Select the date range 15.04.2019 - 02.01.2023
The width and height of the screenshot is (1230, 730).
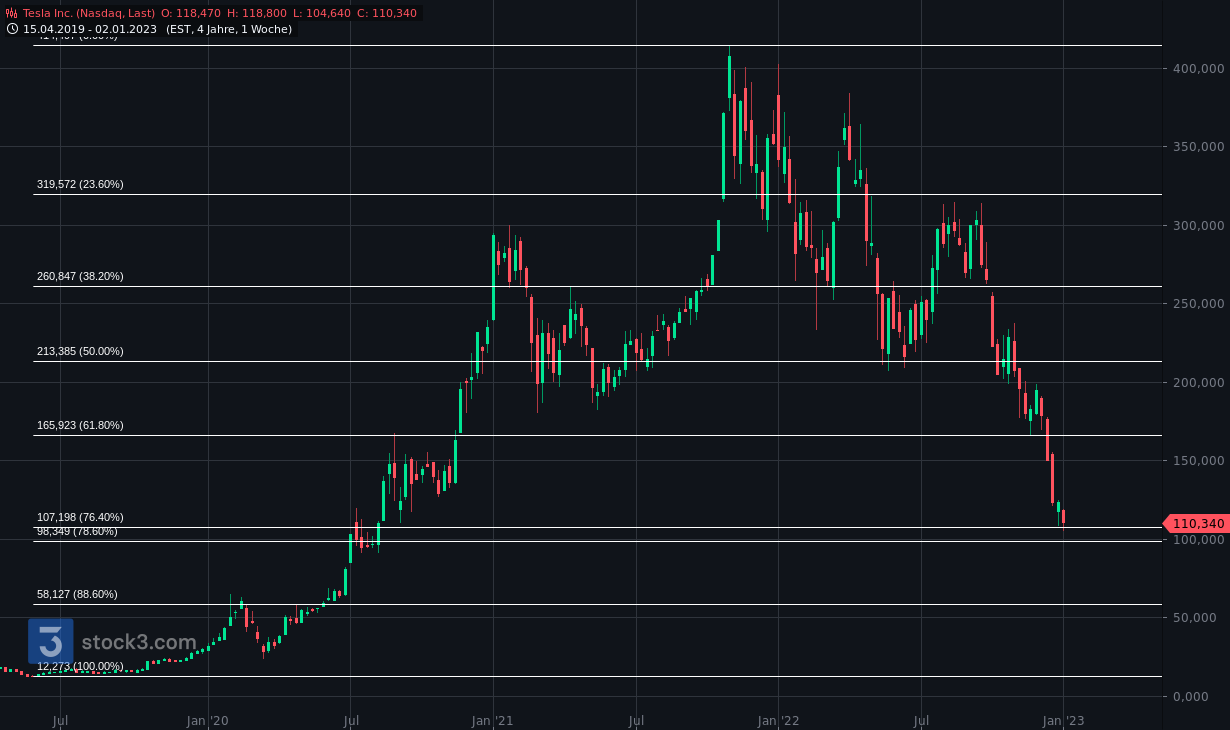tap(90, 29)
